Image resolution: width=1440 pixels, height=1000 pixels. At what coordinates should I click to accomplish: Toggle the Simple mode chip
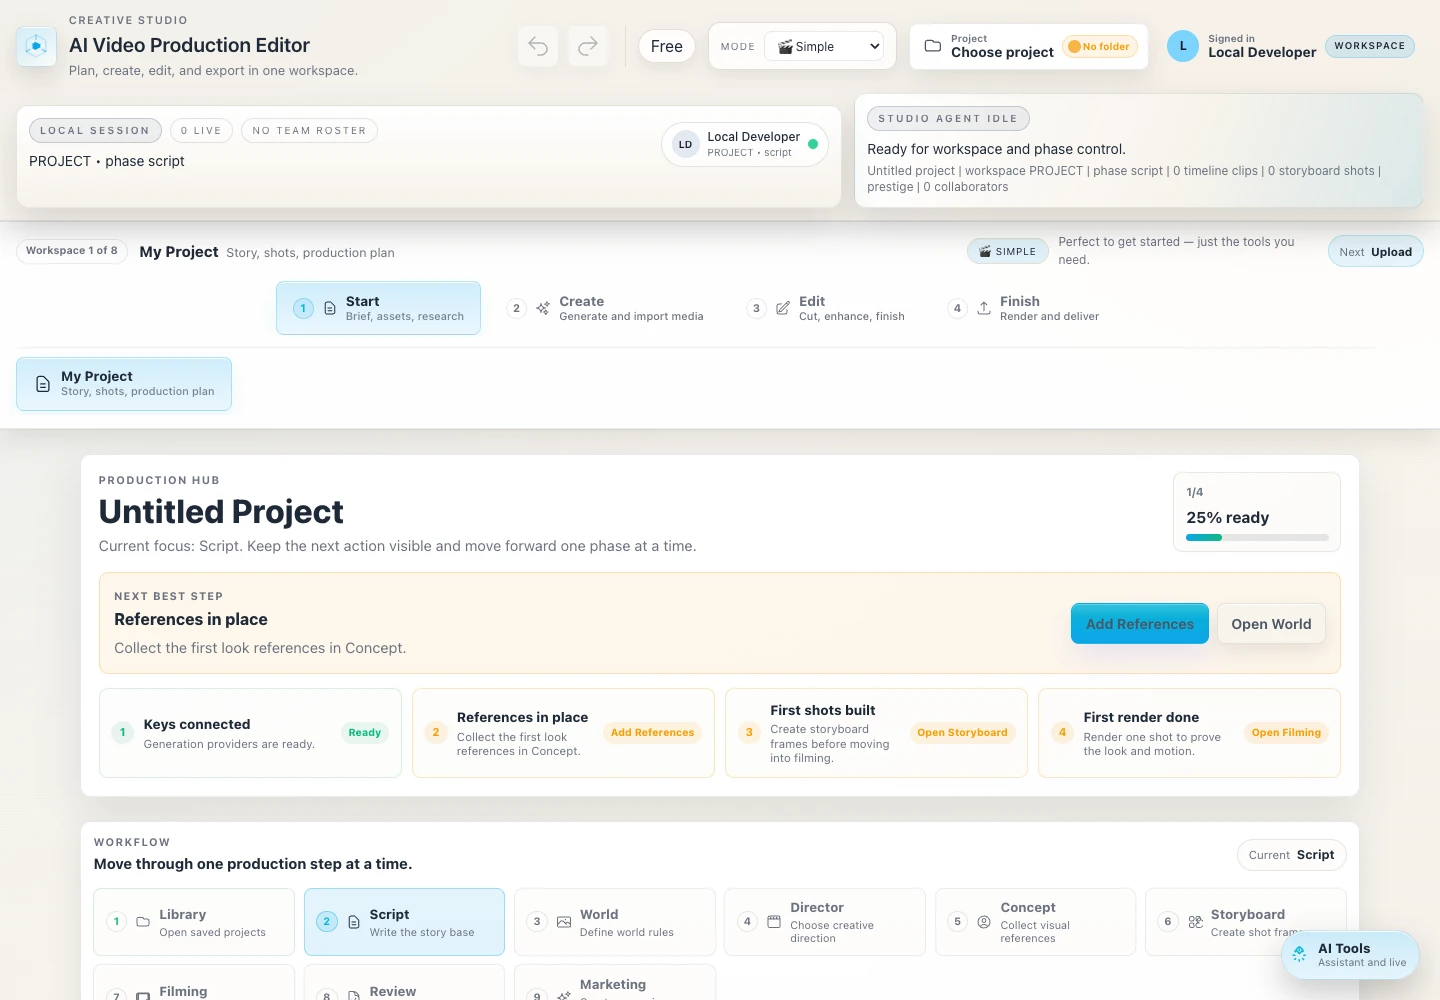pos(1007,251)
